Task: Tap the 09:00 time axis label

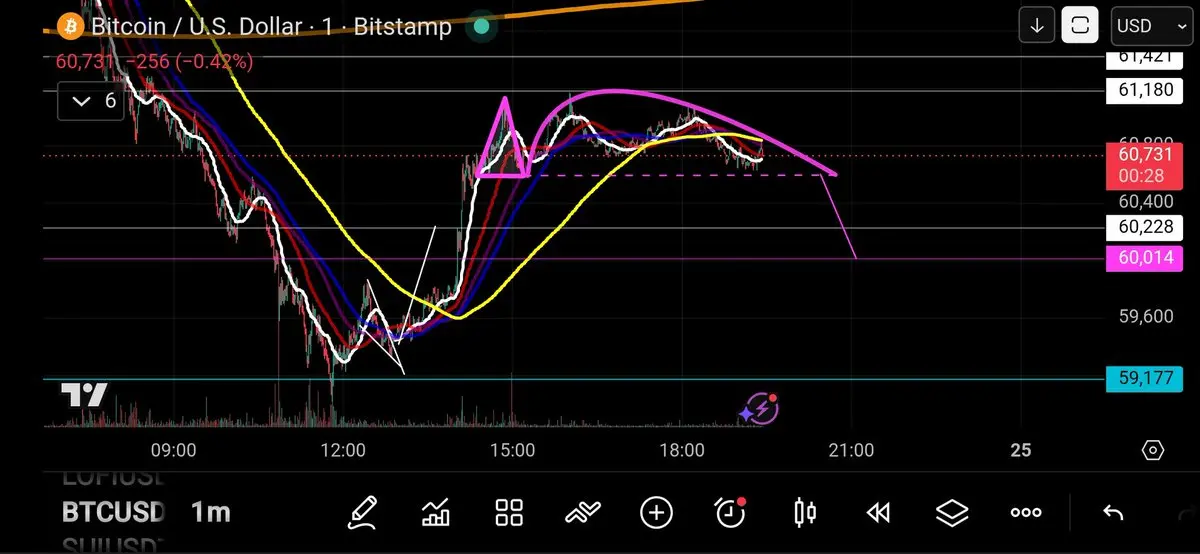Action: [174, 450]
